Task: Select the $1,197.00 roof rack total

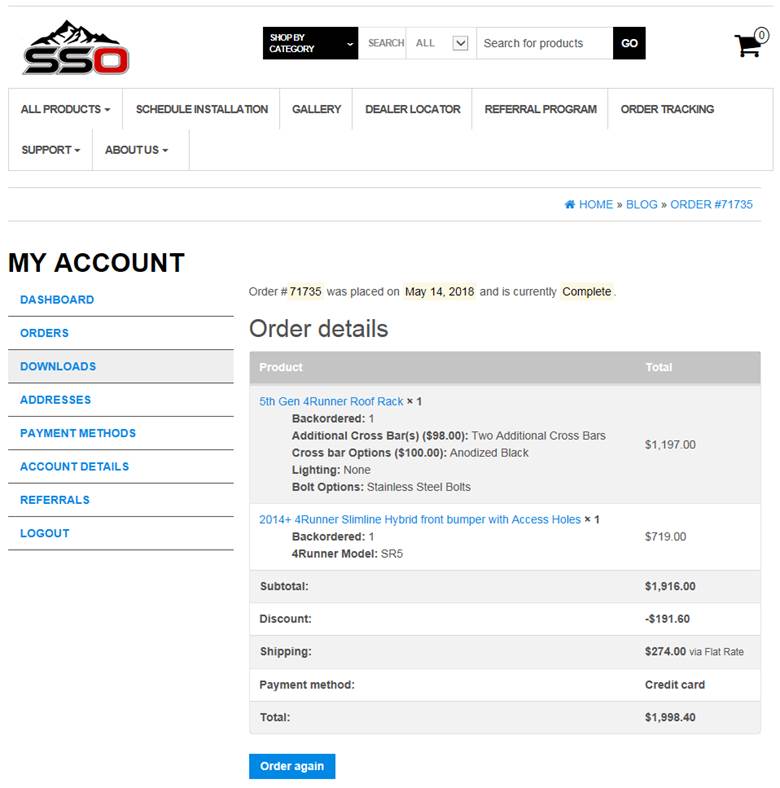Action: pyautogui.click(x=670, y=444)
